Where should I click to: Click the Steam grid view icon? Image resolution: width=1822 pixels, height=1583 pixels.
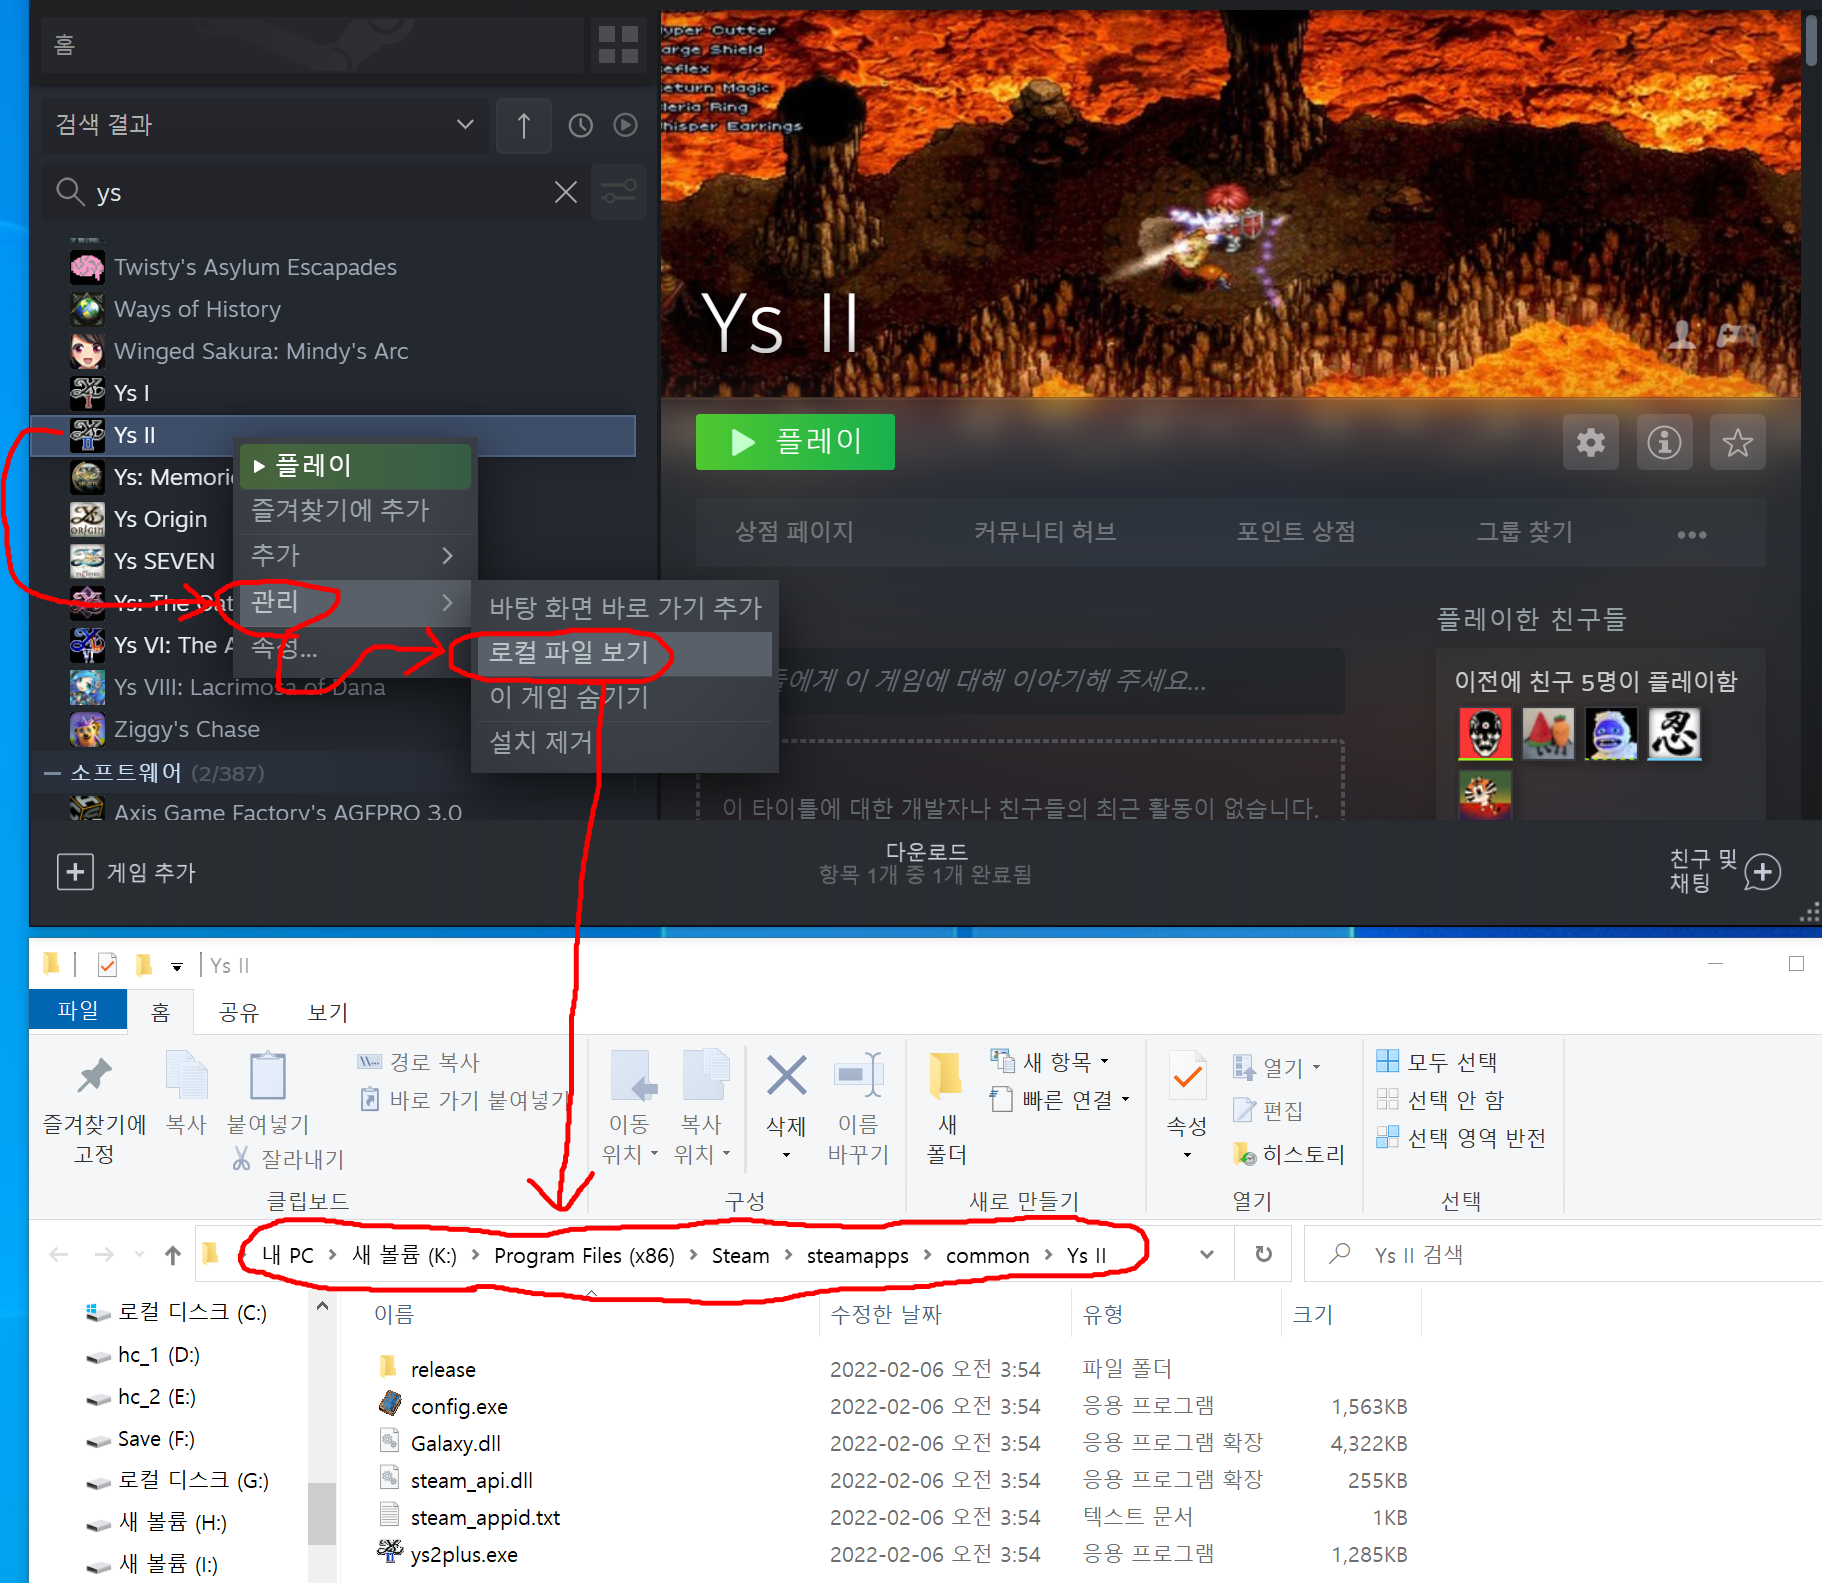tap(618, 45)
